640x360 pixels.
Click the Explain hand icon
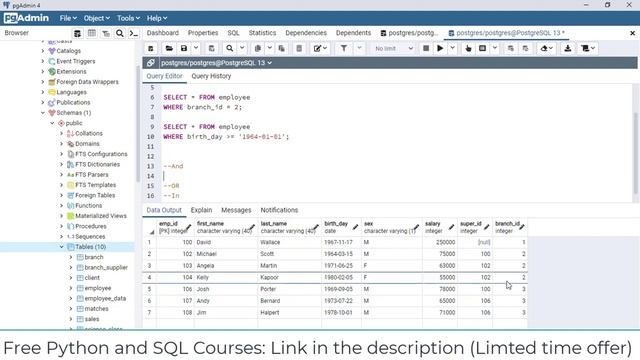[468, 48]
